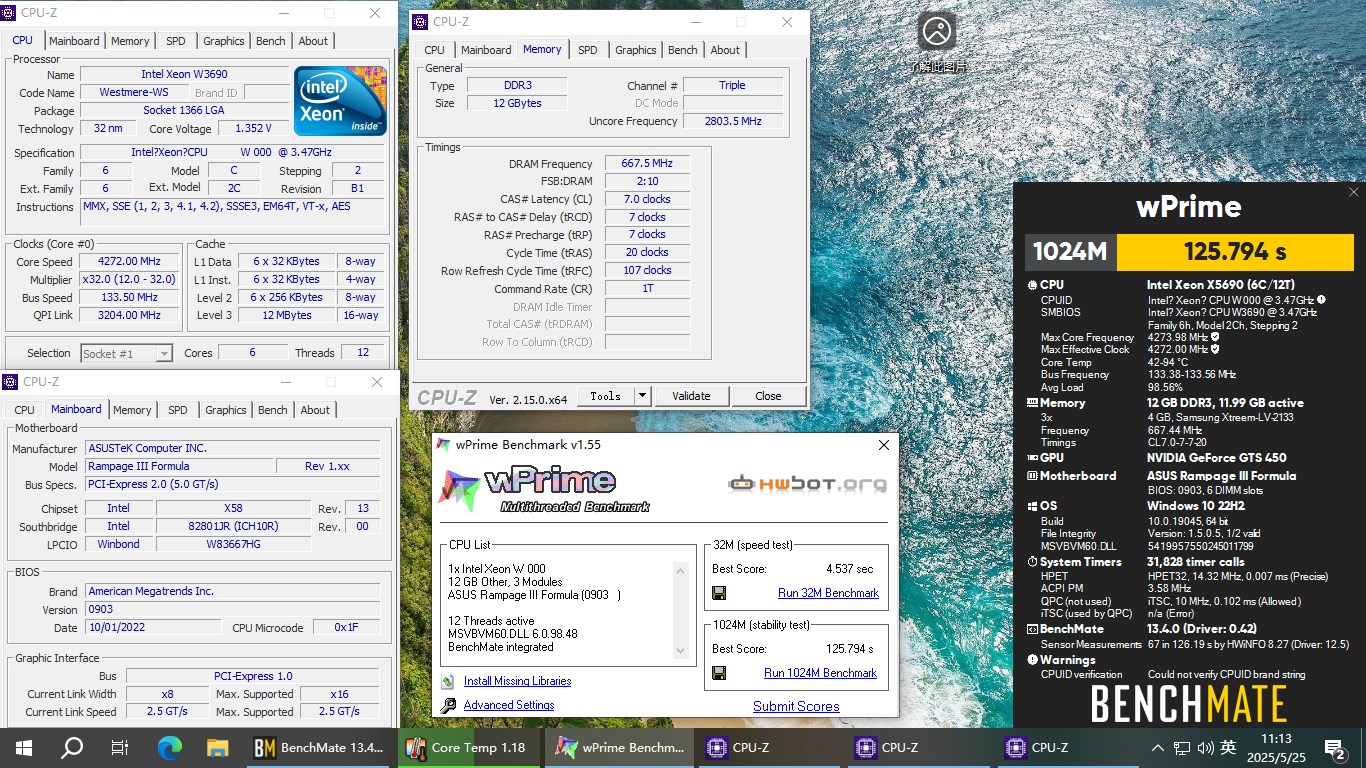The image size is (1366, 768).
Task: Click the Submit Scores link
Action: (x=796, y=706)
